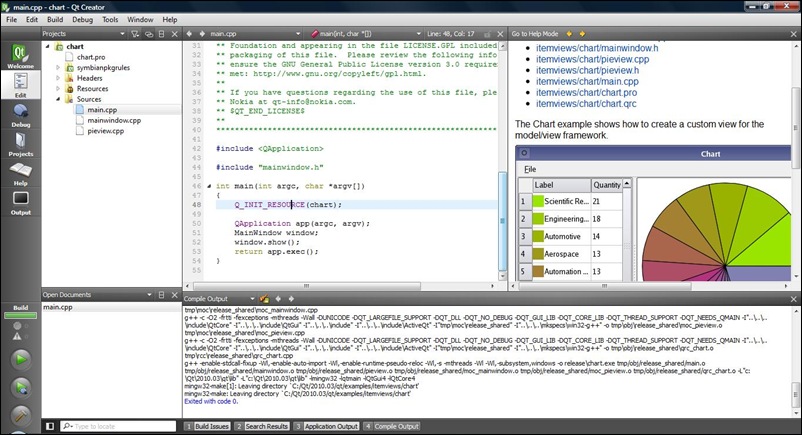Expand the Headers folder in project tree

(58, 78)
